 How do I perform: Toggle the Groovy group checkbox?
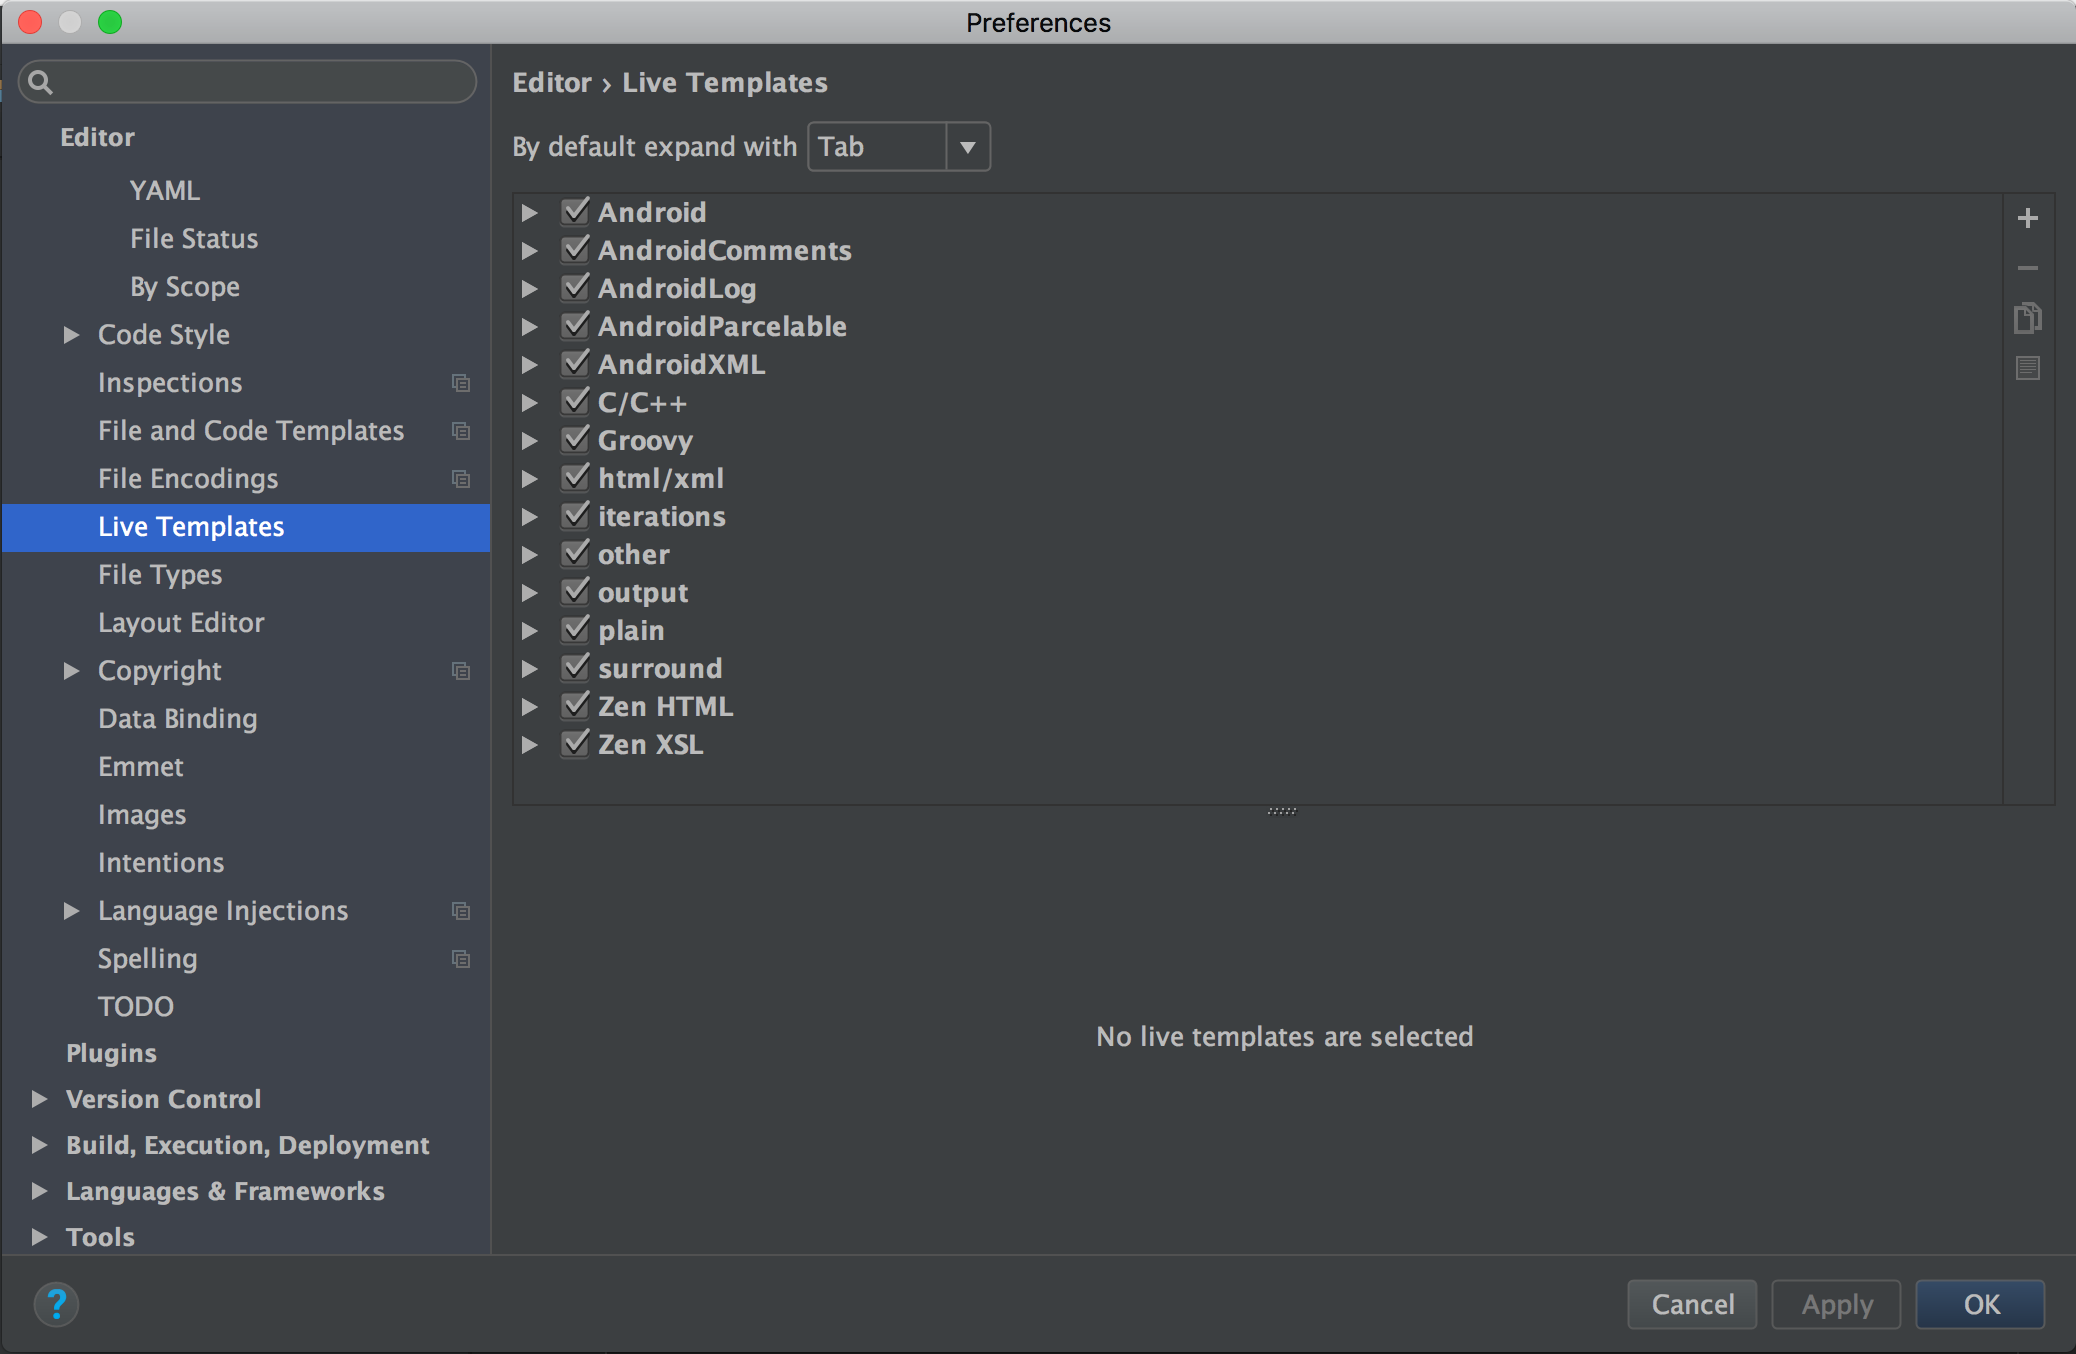coord(575,440)
